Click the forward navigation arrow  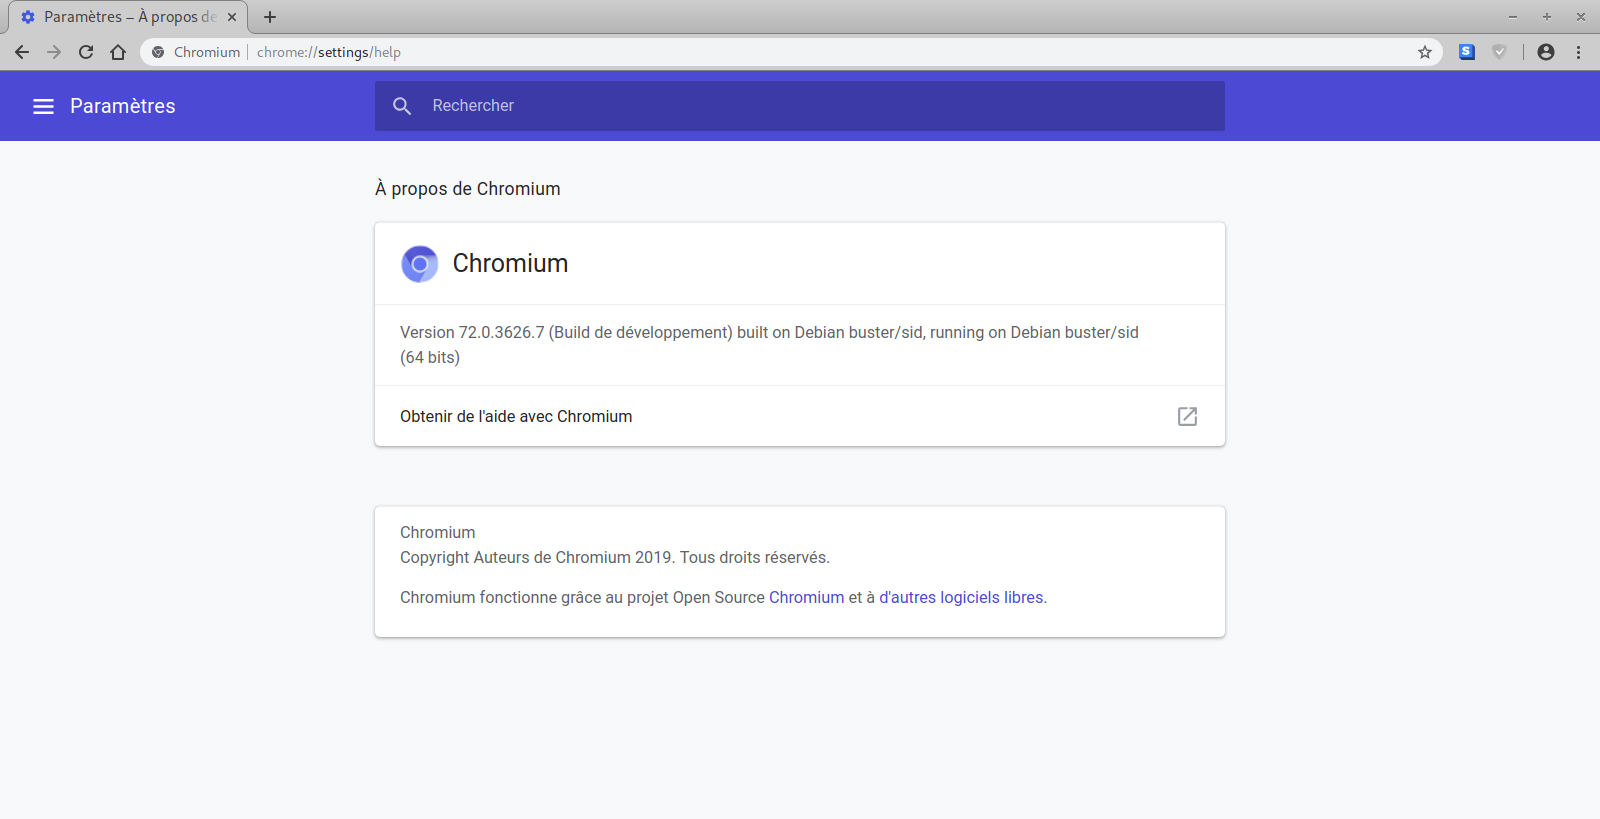[x=54, y=52]
